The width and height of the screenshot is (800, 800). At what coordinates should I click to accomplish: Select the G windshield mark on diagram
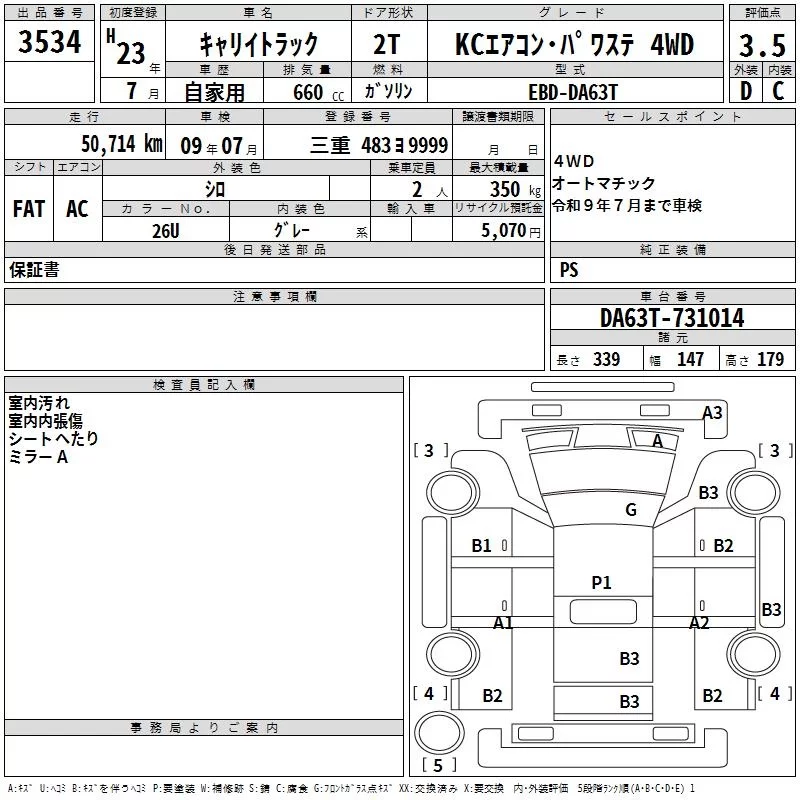(631, 509)
